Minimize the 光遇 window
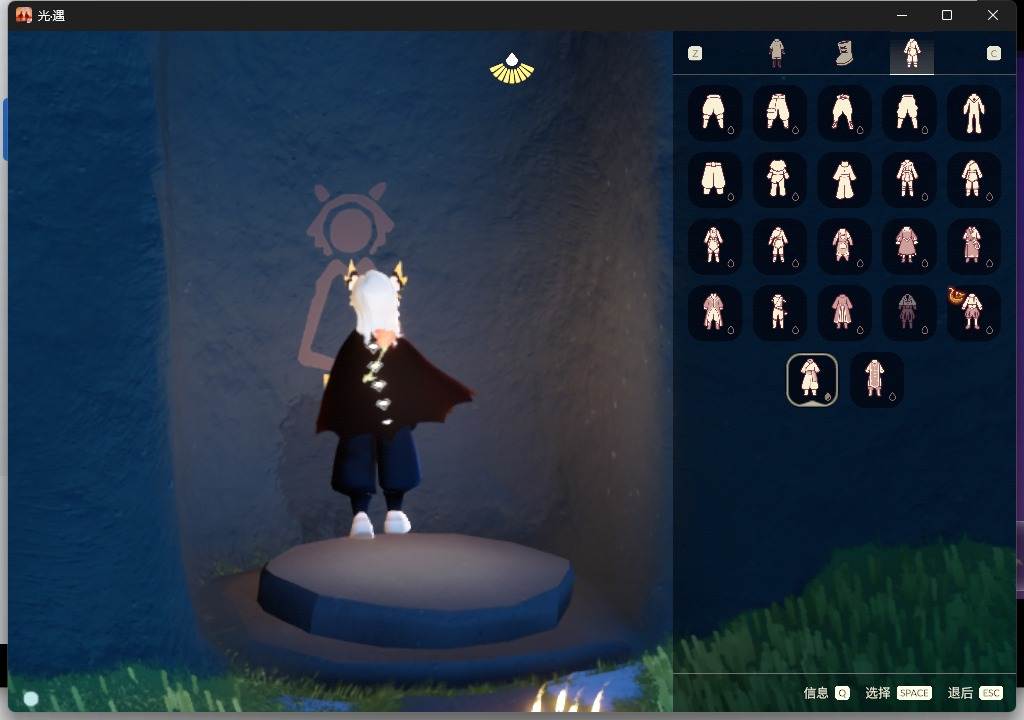This screenshot has width=1024, height=720. coord(902,15)
